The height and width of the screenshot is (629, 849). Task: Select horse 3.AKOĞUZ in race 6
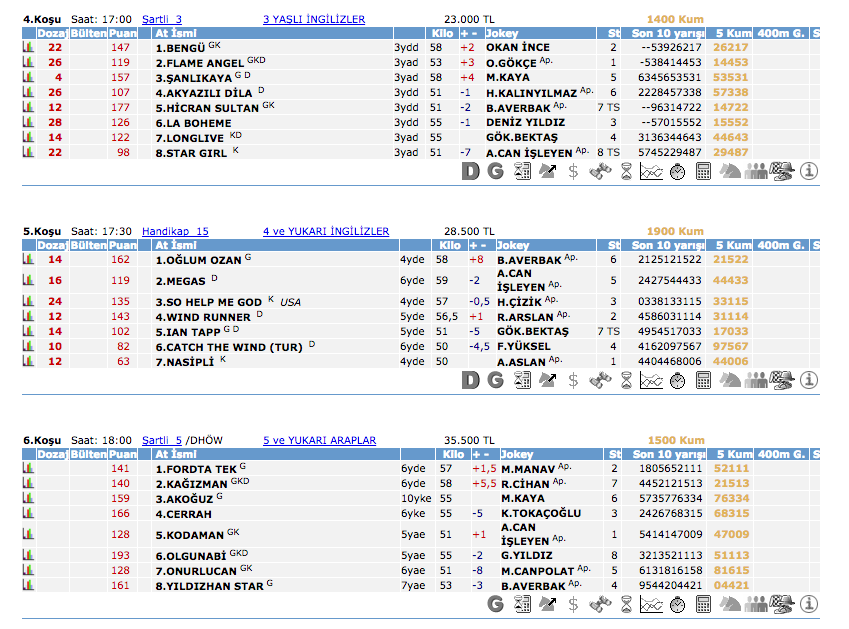[184, 498]
